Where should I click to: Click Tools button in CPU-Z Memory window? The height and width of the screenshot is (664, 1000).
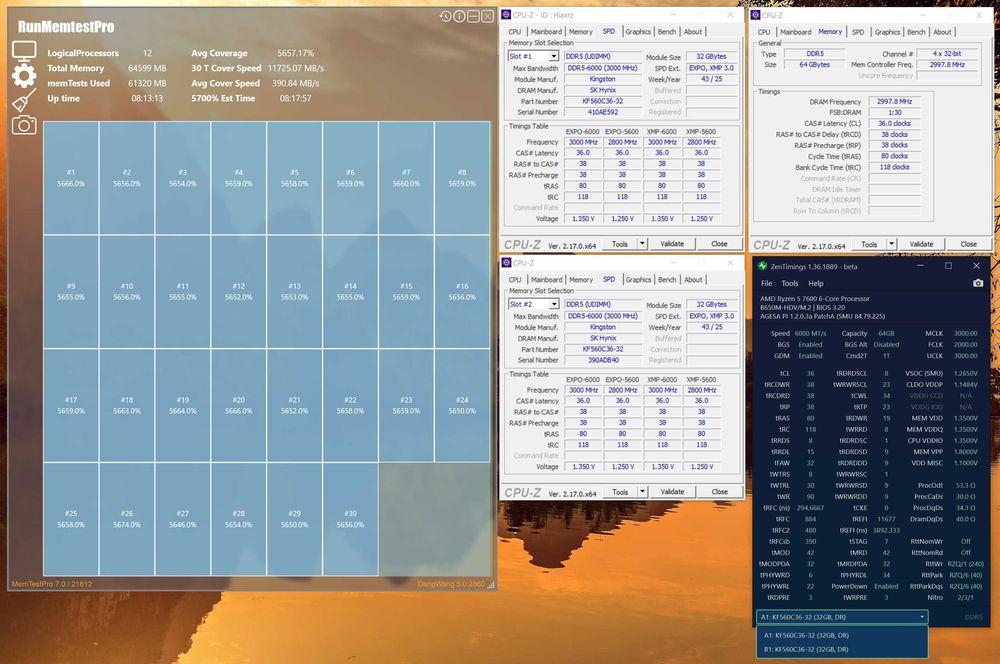869,244
